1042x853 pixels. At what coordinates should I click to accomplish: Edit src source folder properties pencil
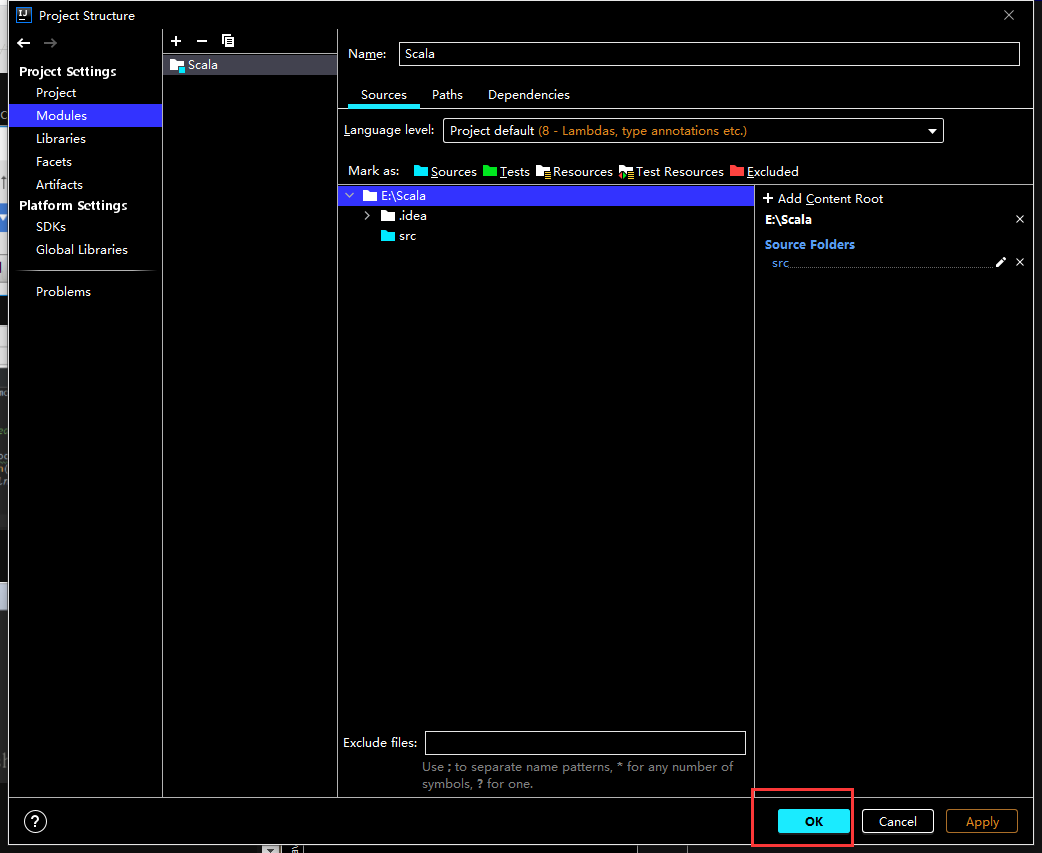(x=1001, y=262)
